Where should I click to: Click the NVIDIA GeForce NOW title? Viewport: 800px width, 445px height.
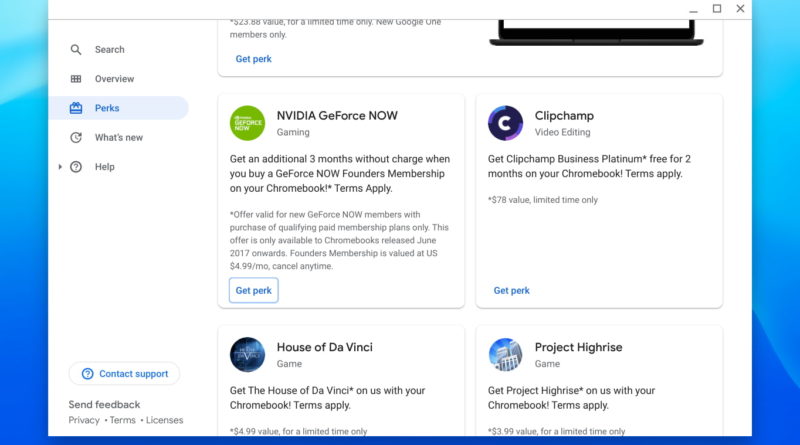[337, 115]
